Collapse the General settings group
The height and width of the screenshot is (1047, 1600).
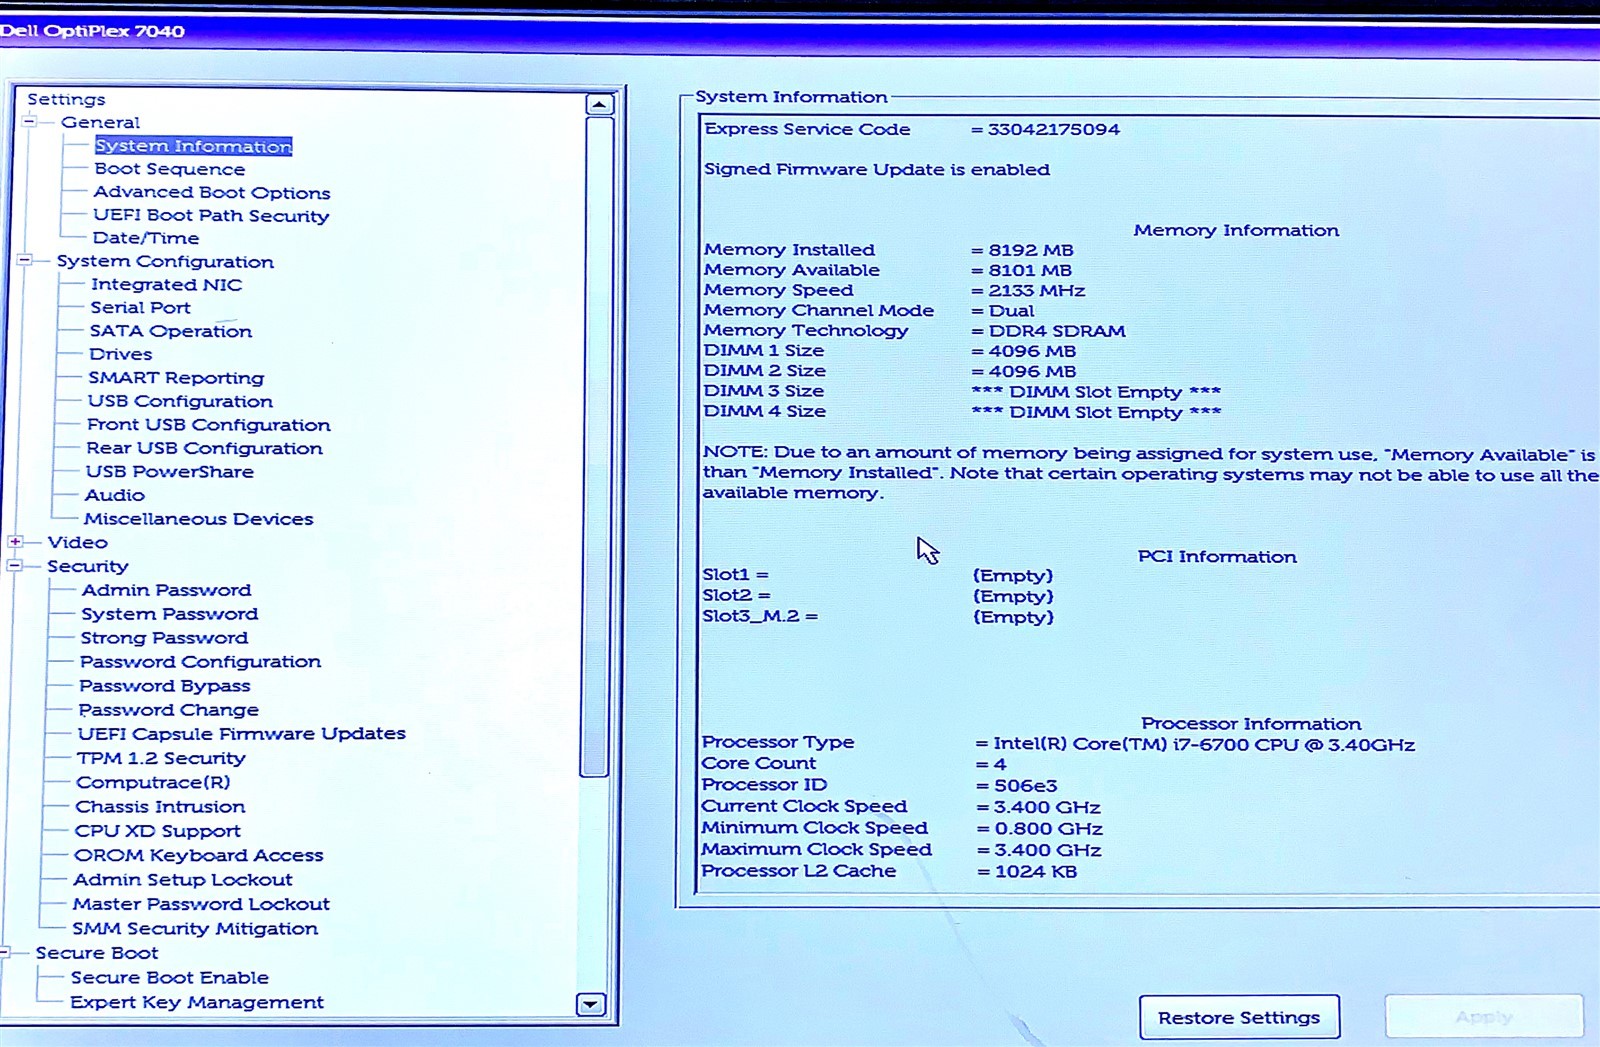pyautogui.click(x=30, y=122)
